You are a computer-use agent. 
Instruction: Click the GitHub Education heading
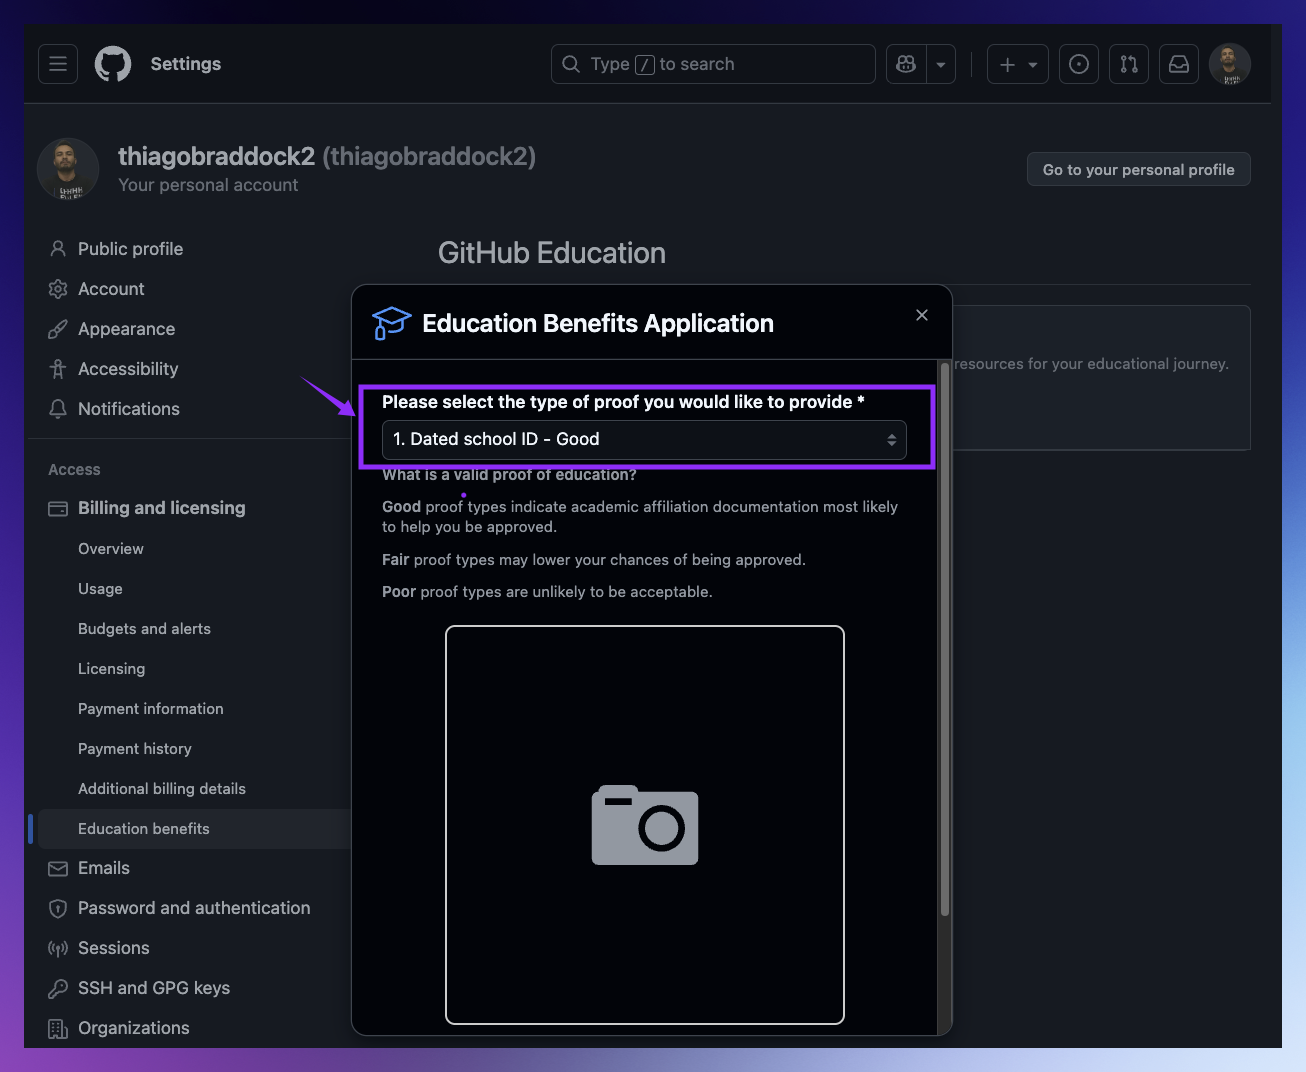click(x=552, y=253)
